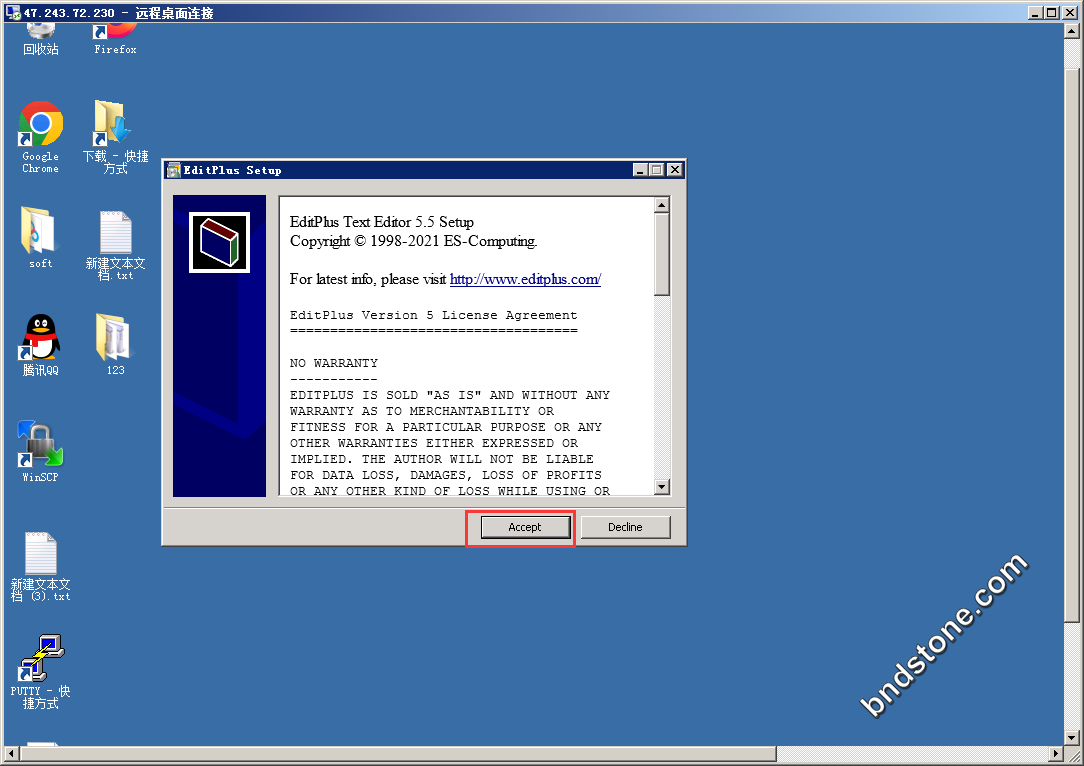Click the remote desktop horizontal scrollbar right arrow
Screen dimensions: 1084x766
[1056, 754]
